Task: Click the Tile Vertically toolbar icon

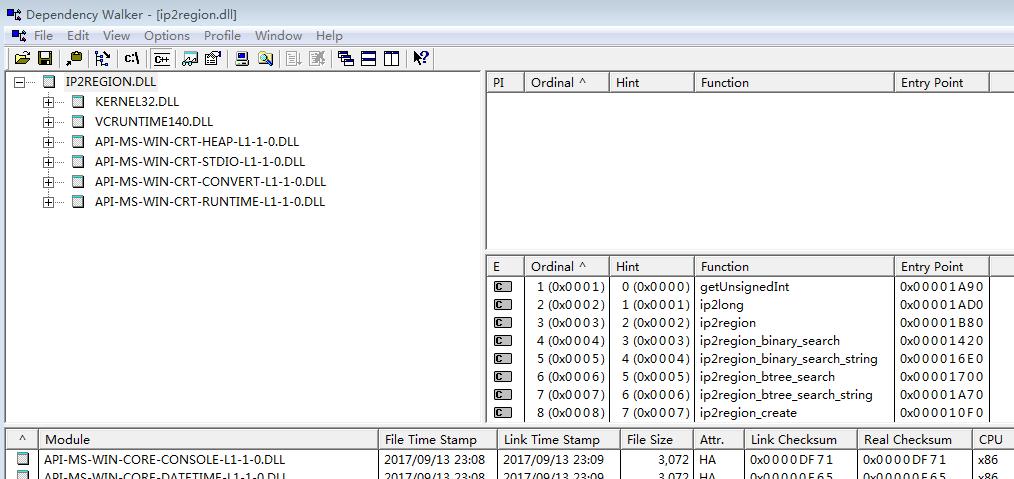Action: [391, 59]
